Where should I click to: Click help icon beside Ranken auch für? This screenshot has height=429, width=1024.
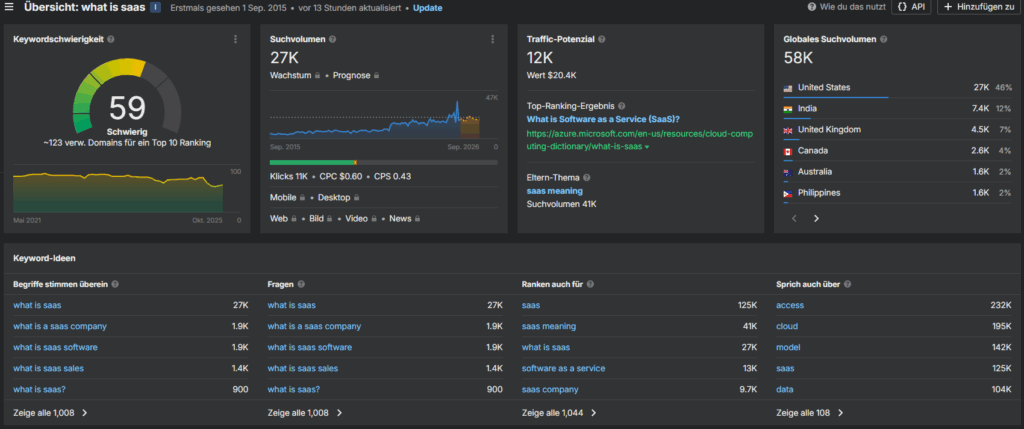[x=590, y=285]
